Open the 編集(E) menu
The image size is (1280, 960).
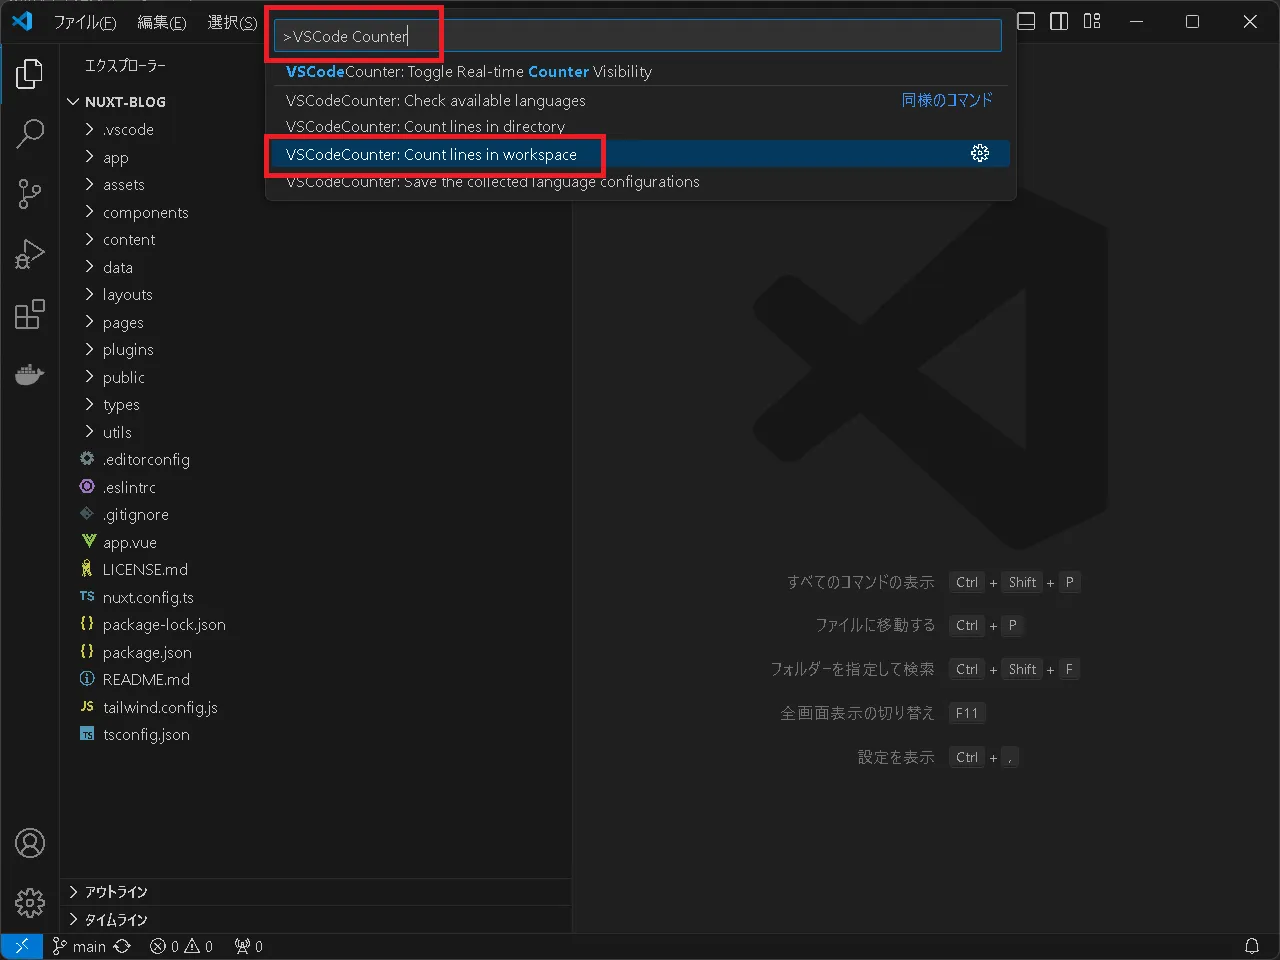tap(161, 22)
